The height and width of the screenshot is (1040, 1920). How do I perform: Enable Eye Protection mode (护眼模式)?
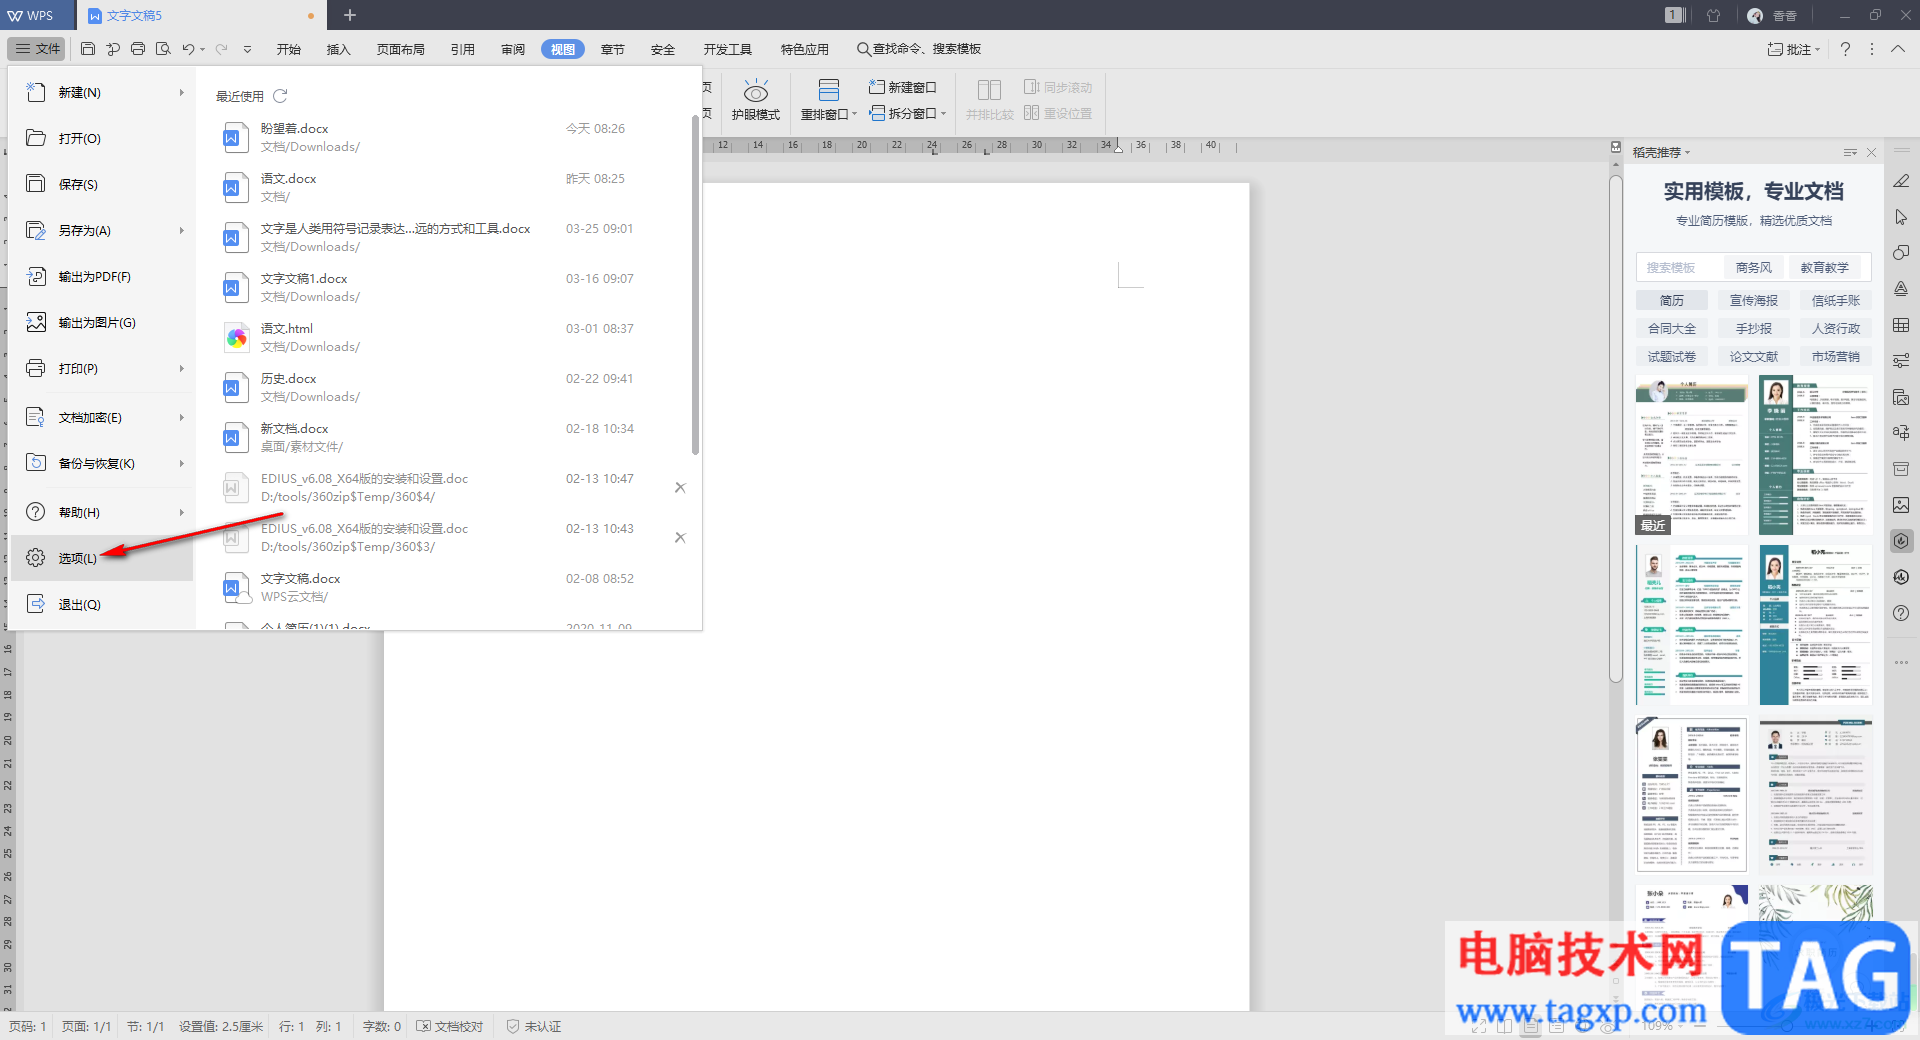coord(756,100)
